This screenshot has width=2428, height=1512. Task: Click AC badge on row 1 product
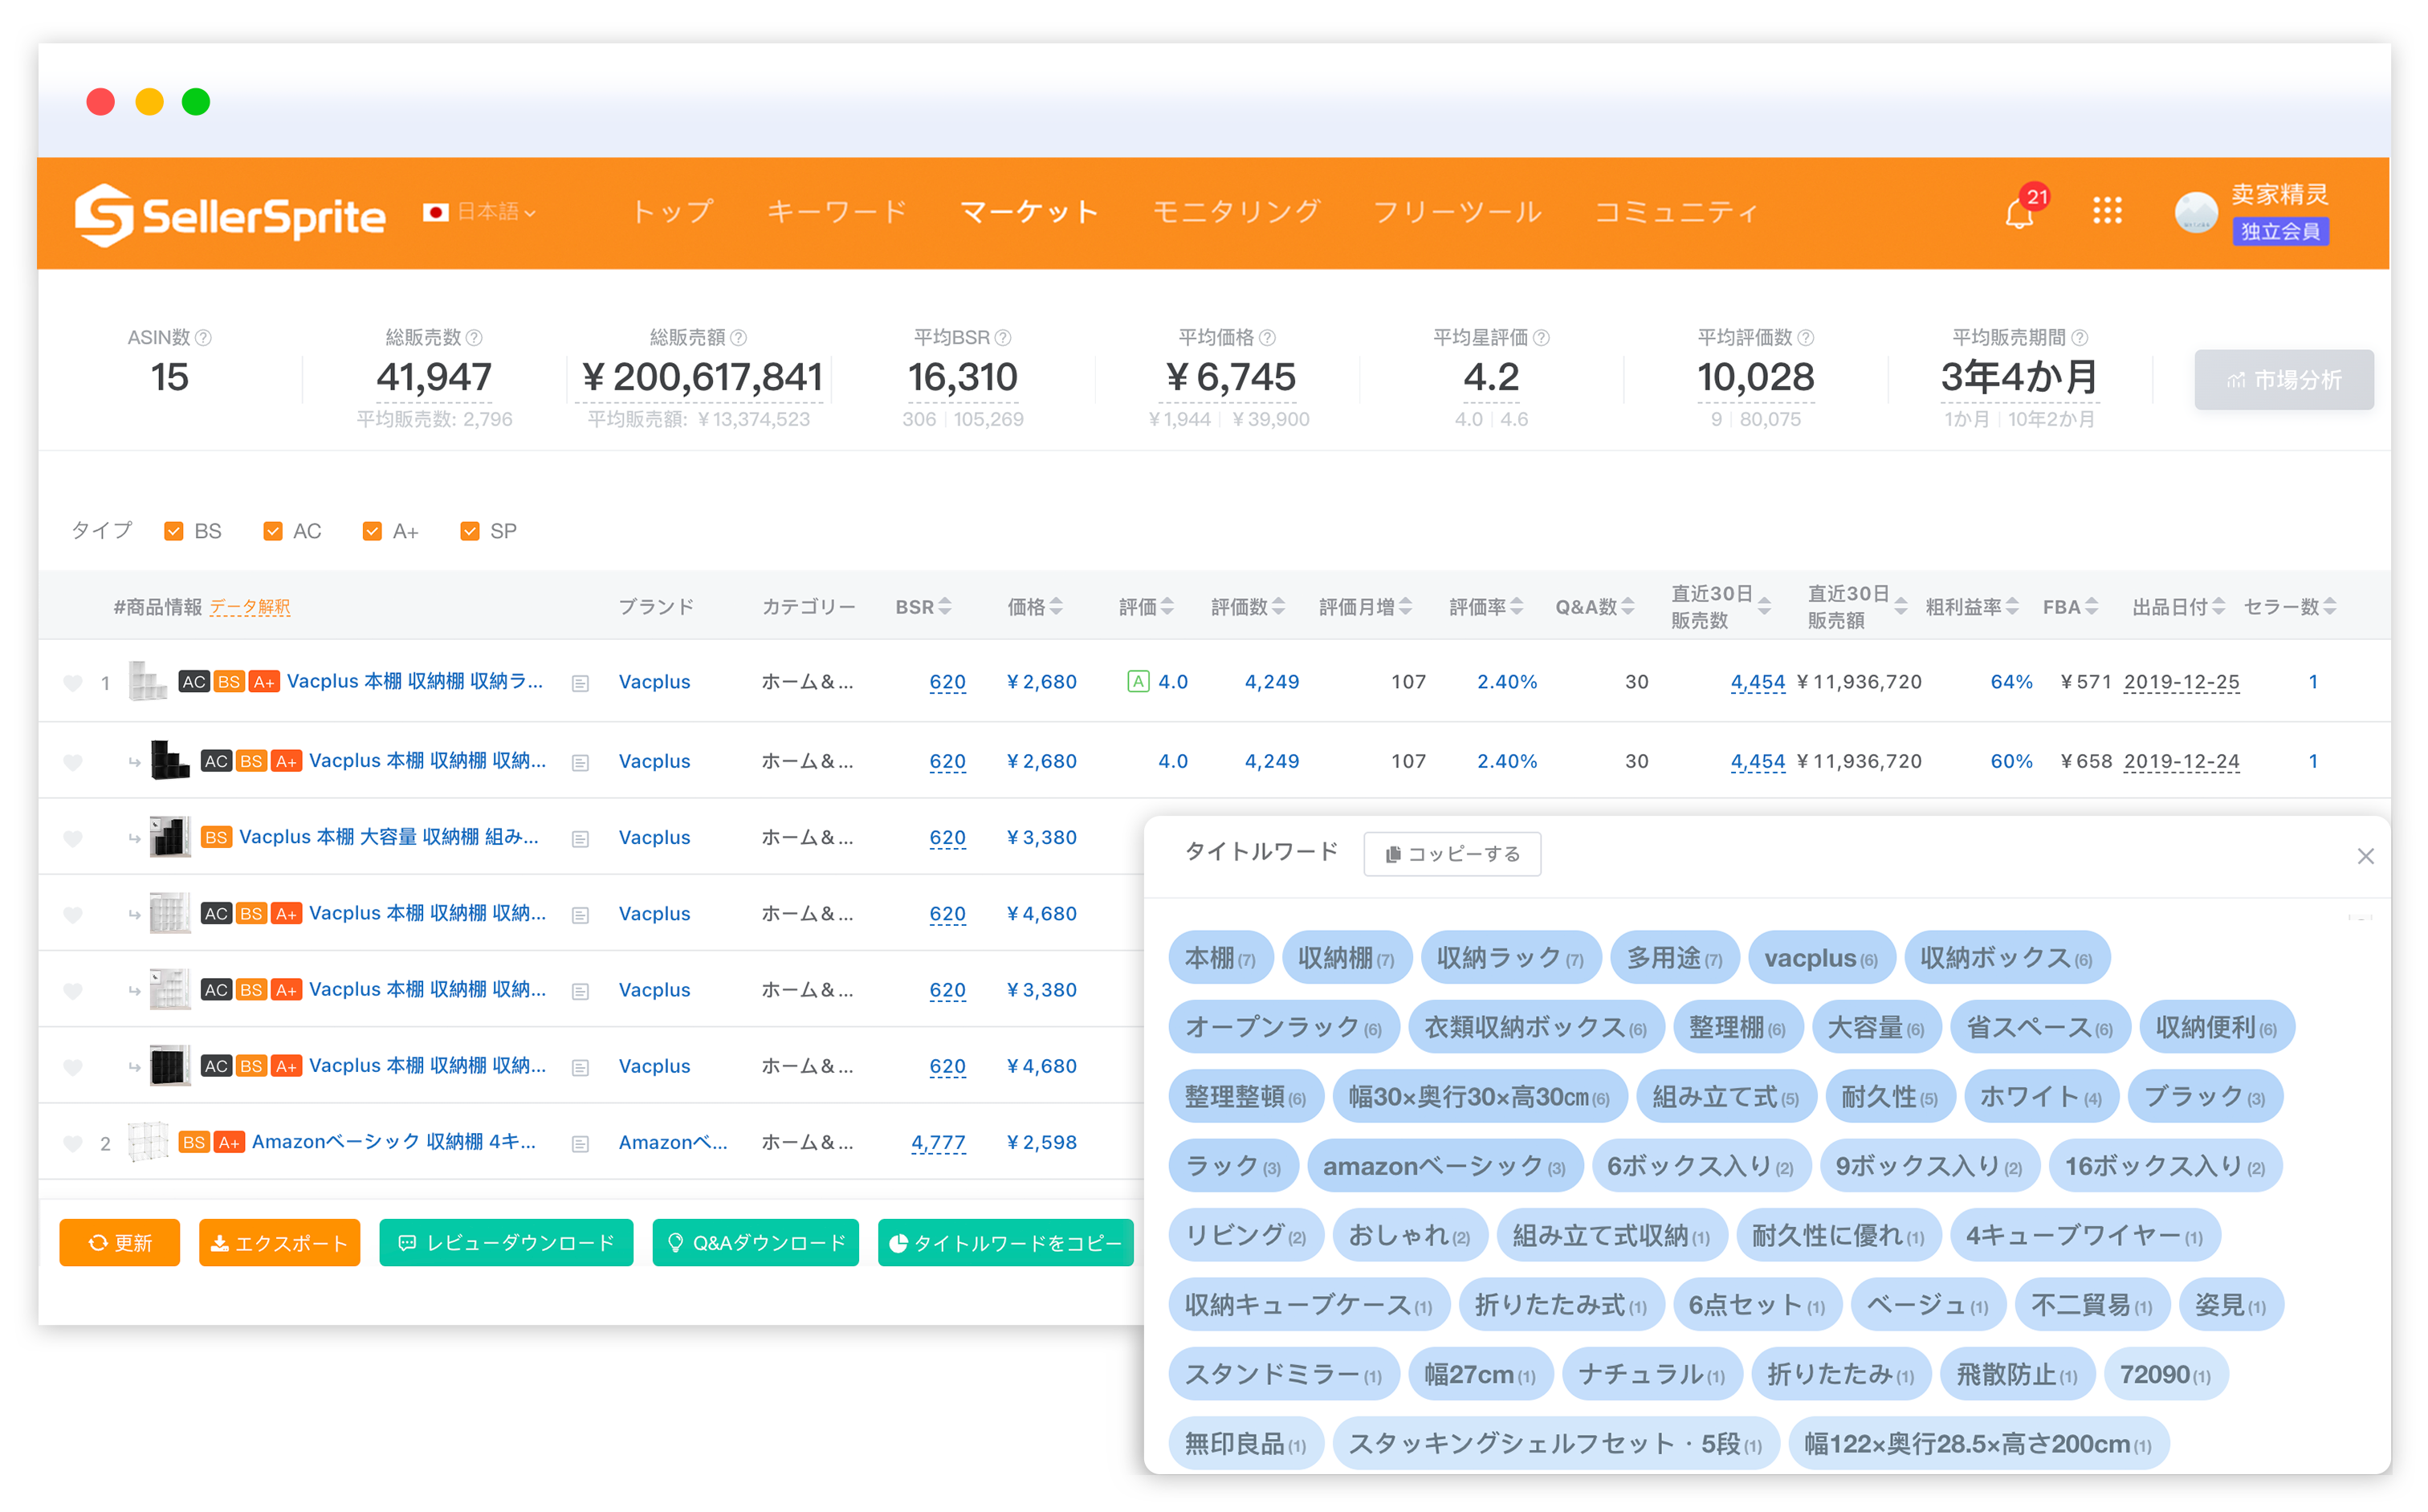[x=194, y=682]
